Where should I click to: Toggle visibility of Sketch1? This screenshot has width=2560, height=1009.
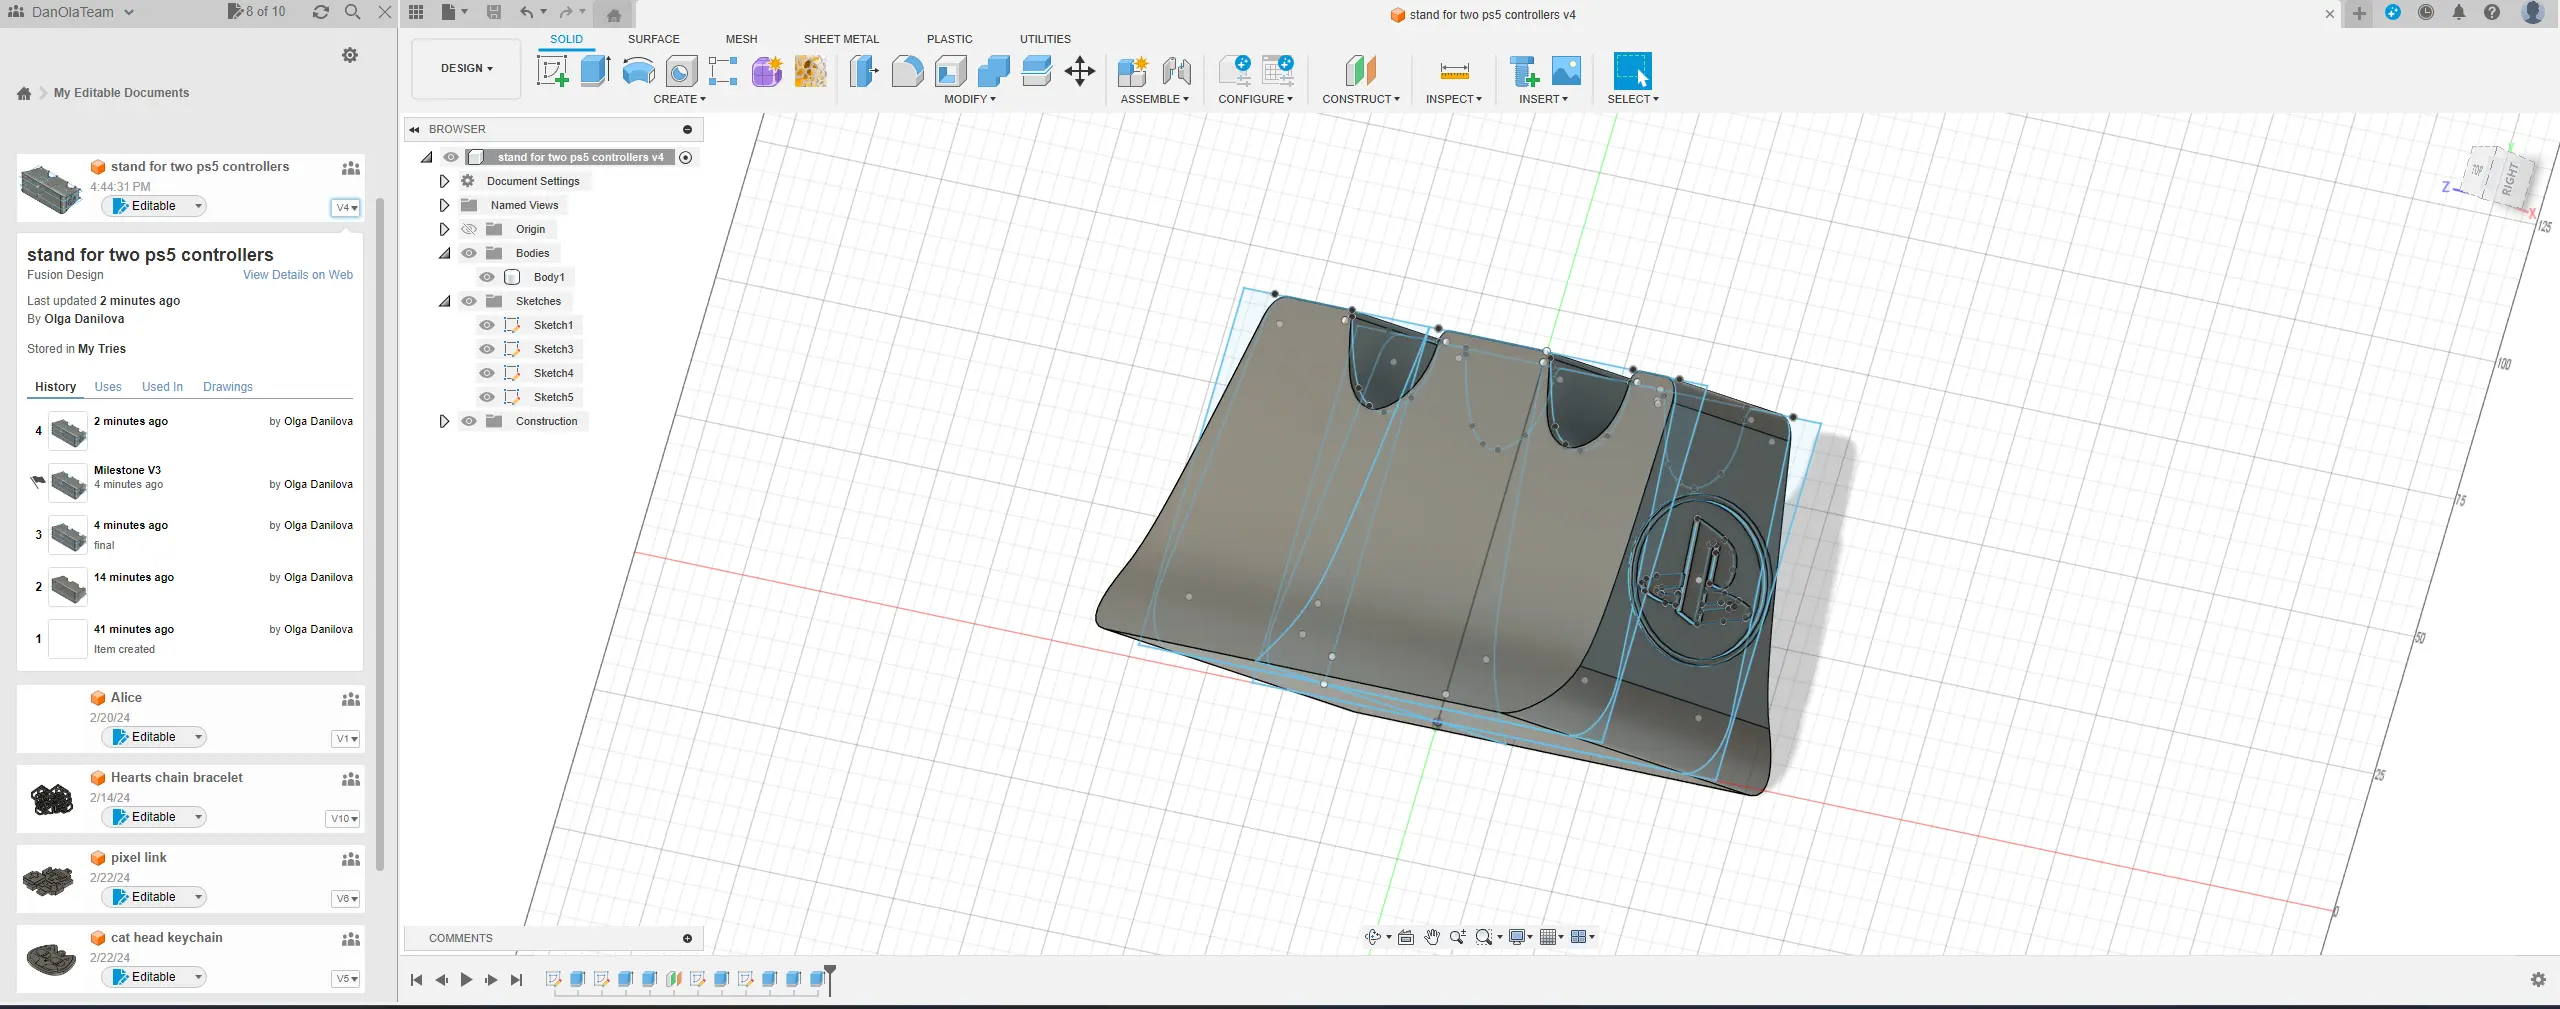click(487, 325)
